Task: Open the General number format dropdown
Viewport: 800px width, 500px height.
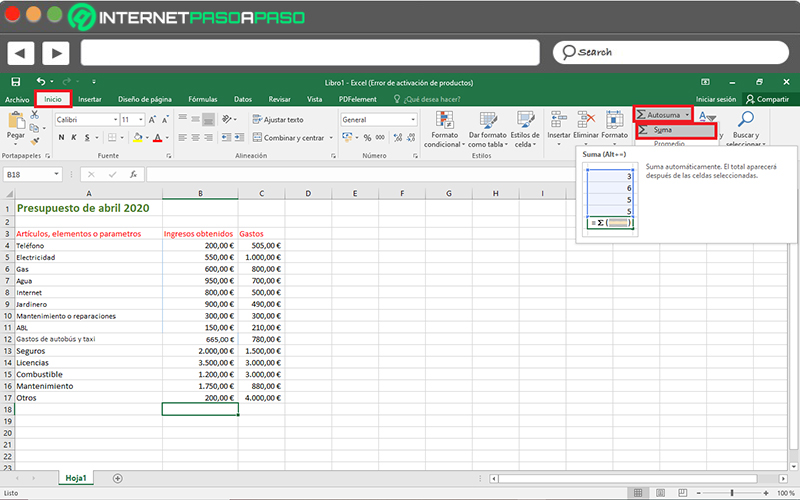Action: (x=413, y=120)
